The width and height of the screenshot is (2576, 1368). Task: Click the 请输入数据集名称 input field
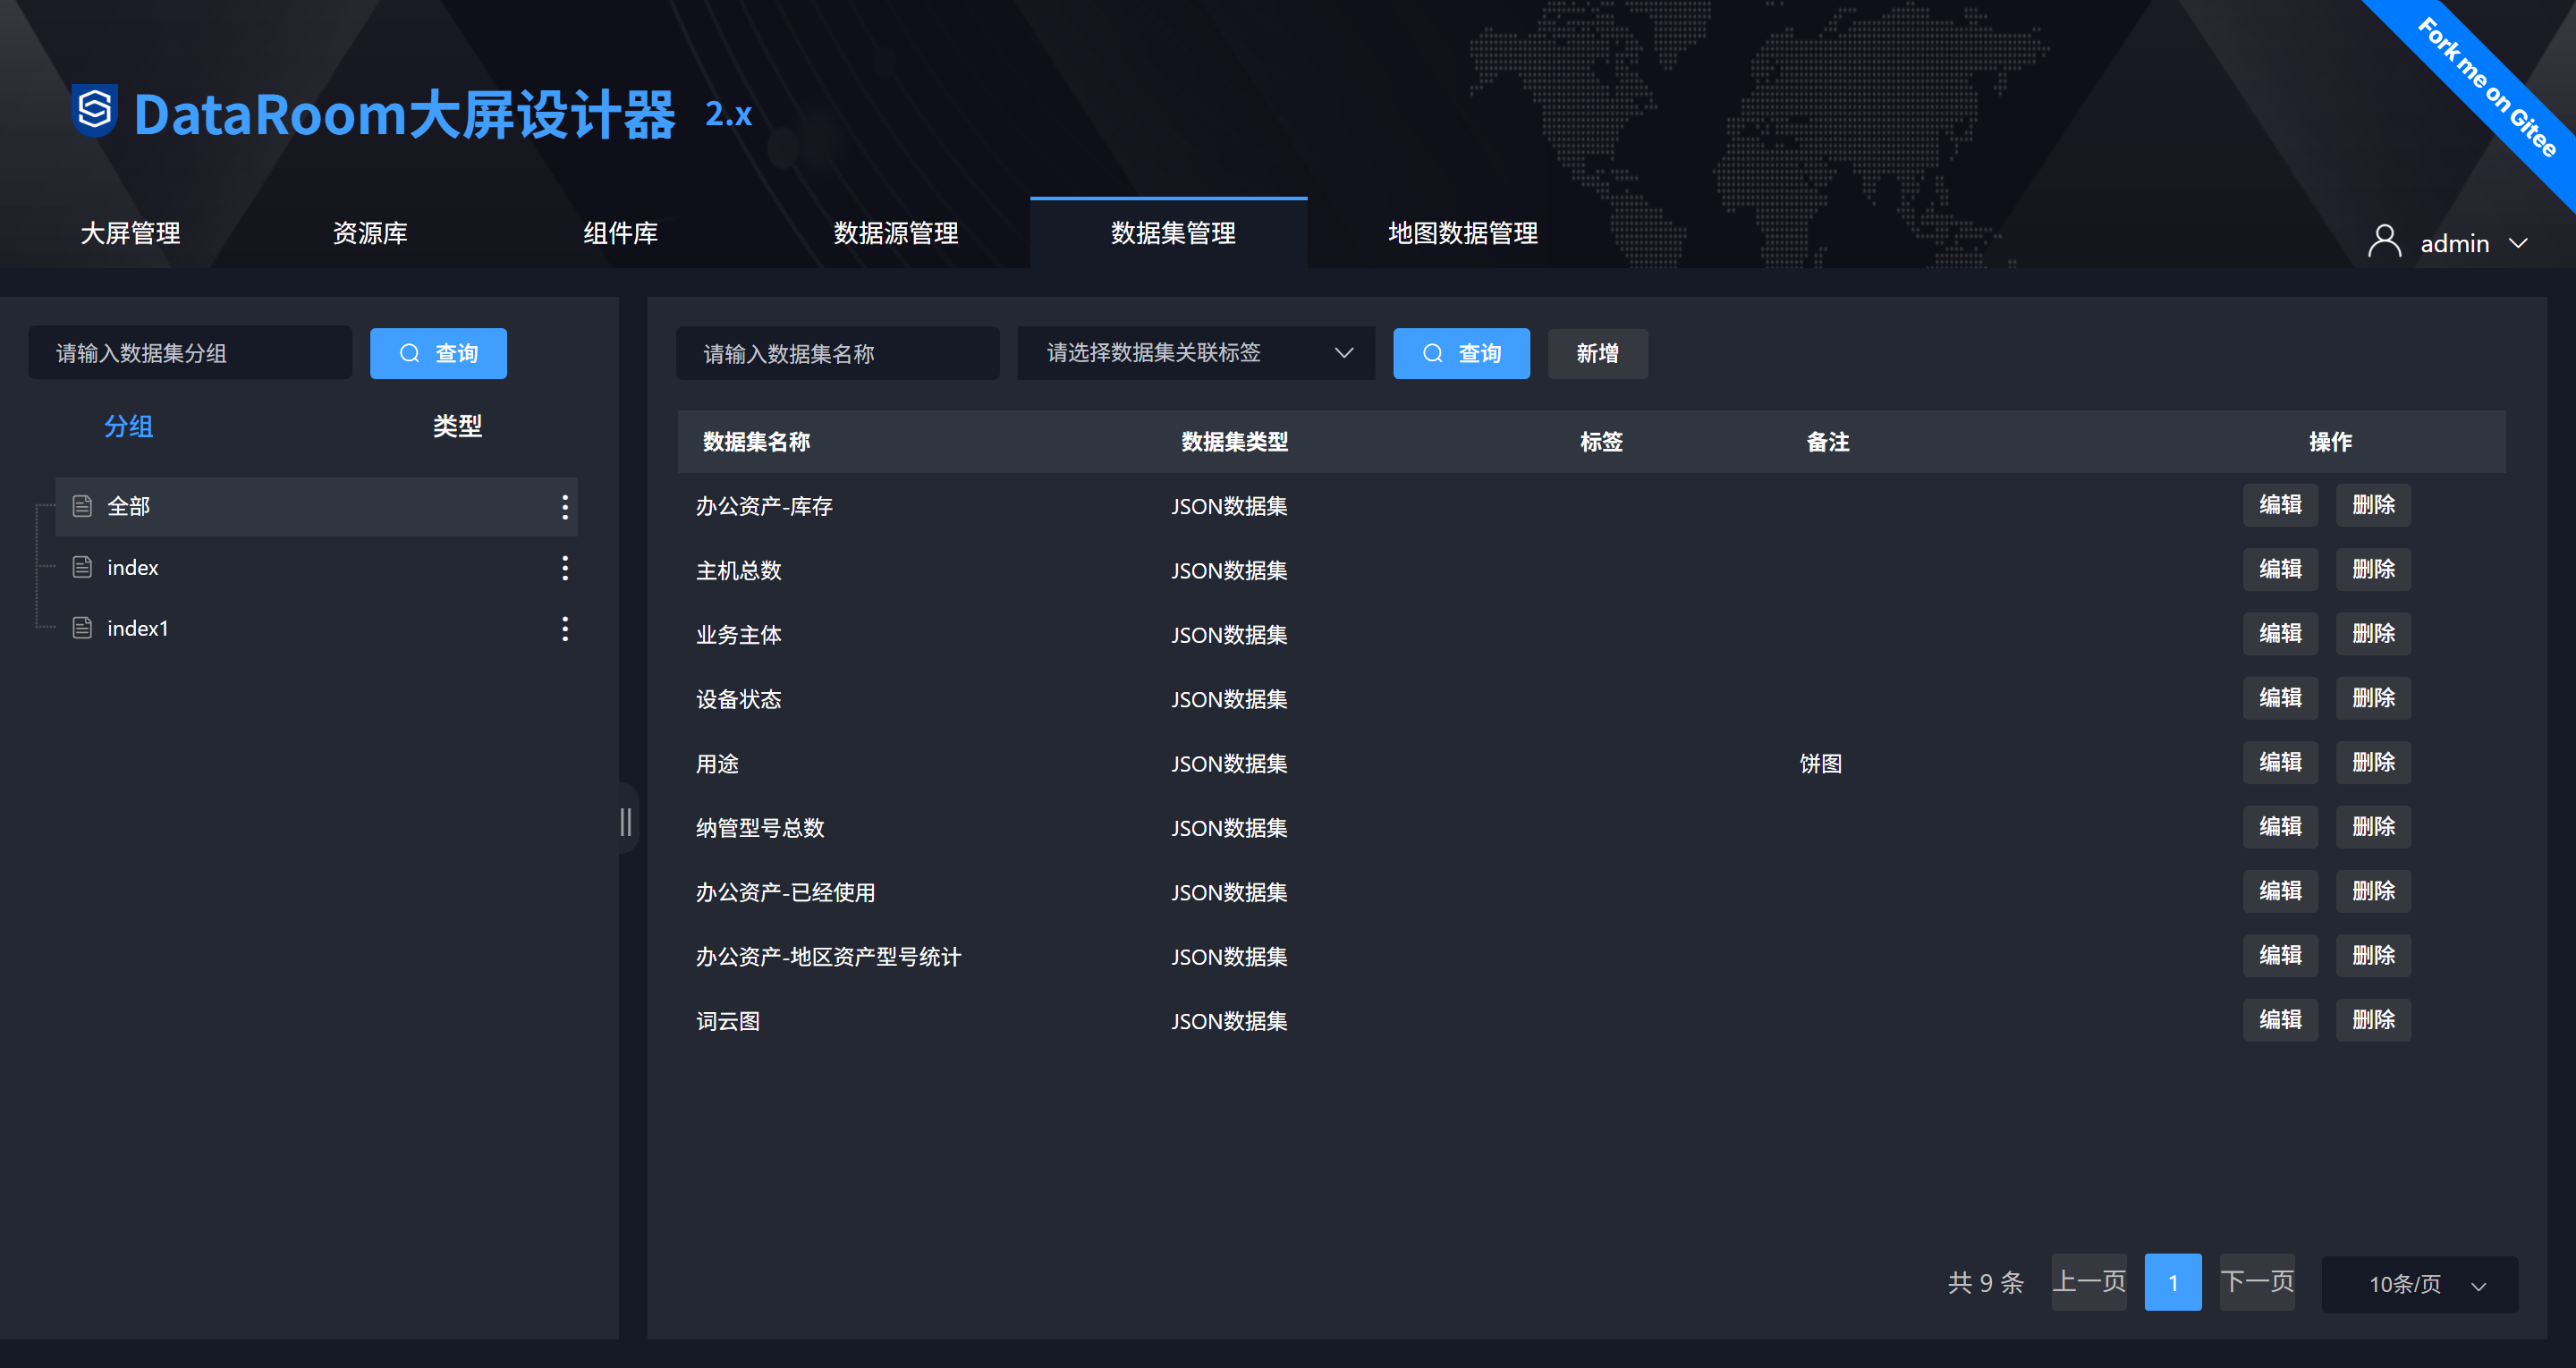tap(837, 353)
